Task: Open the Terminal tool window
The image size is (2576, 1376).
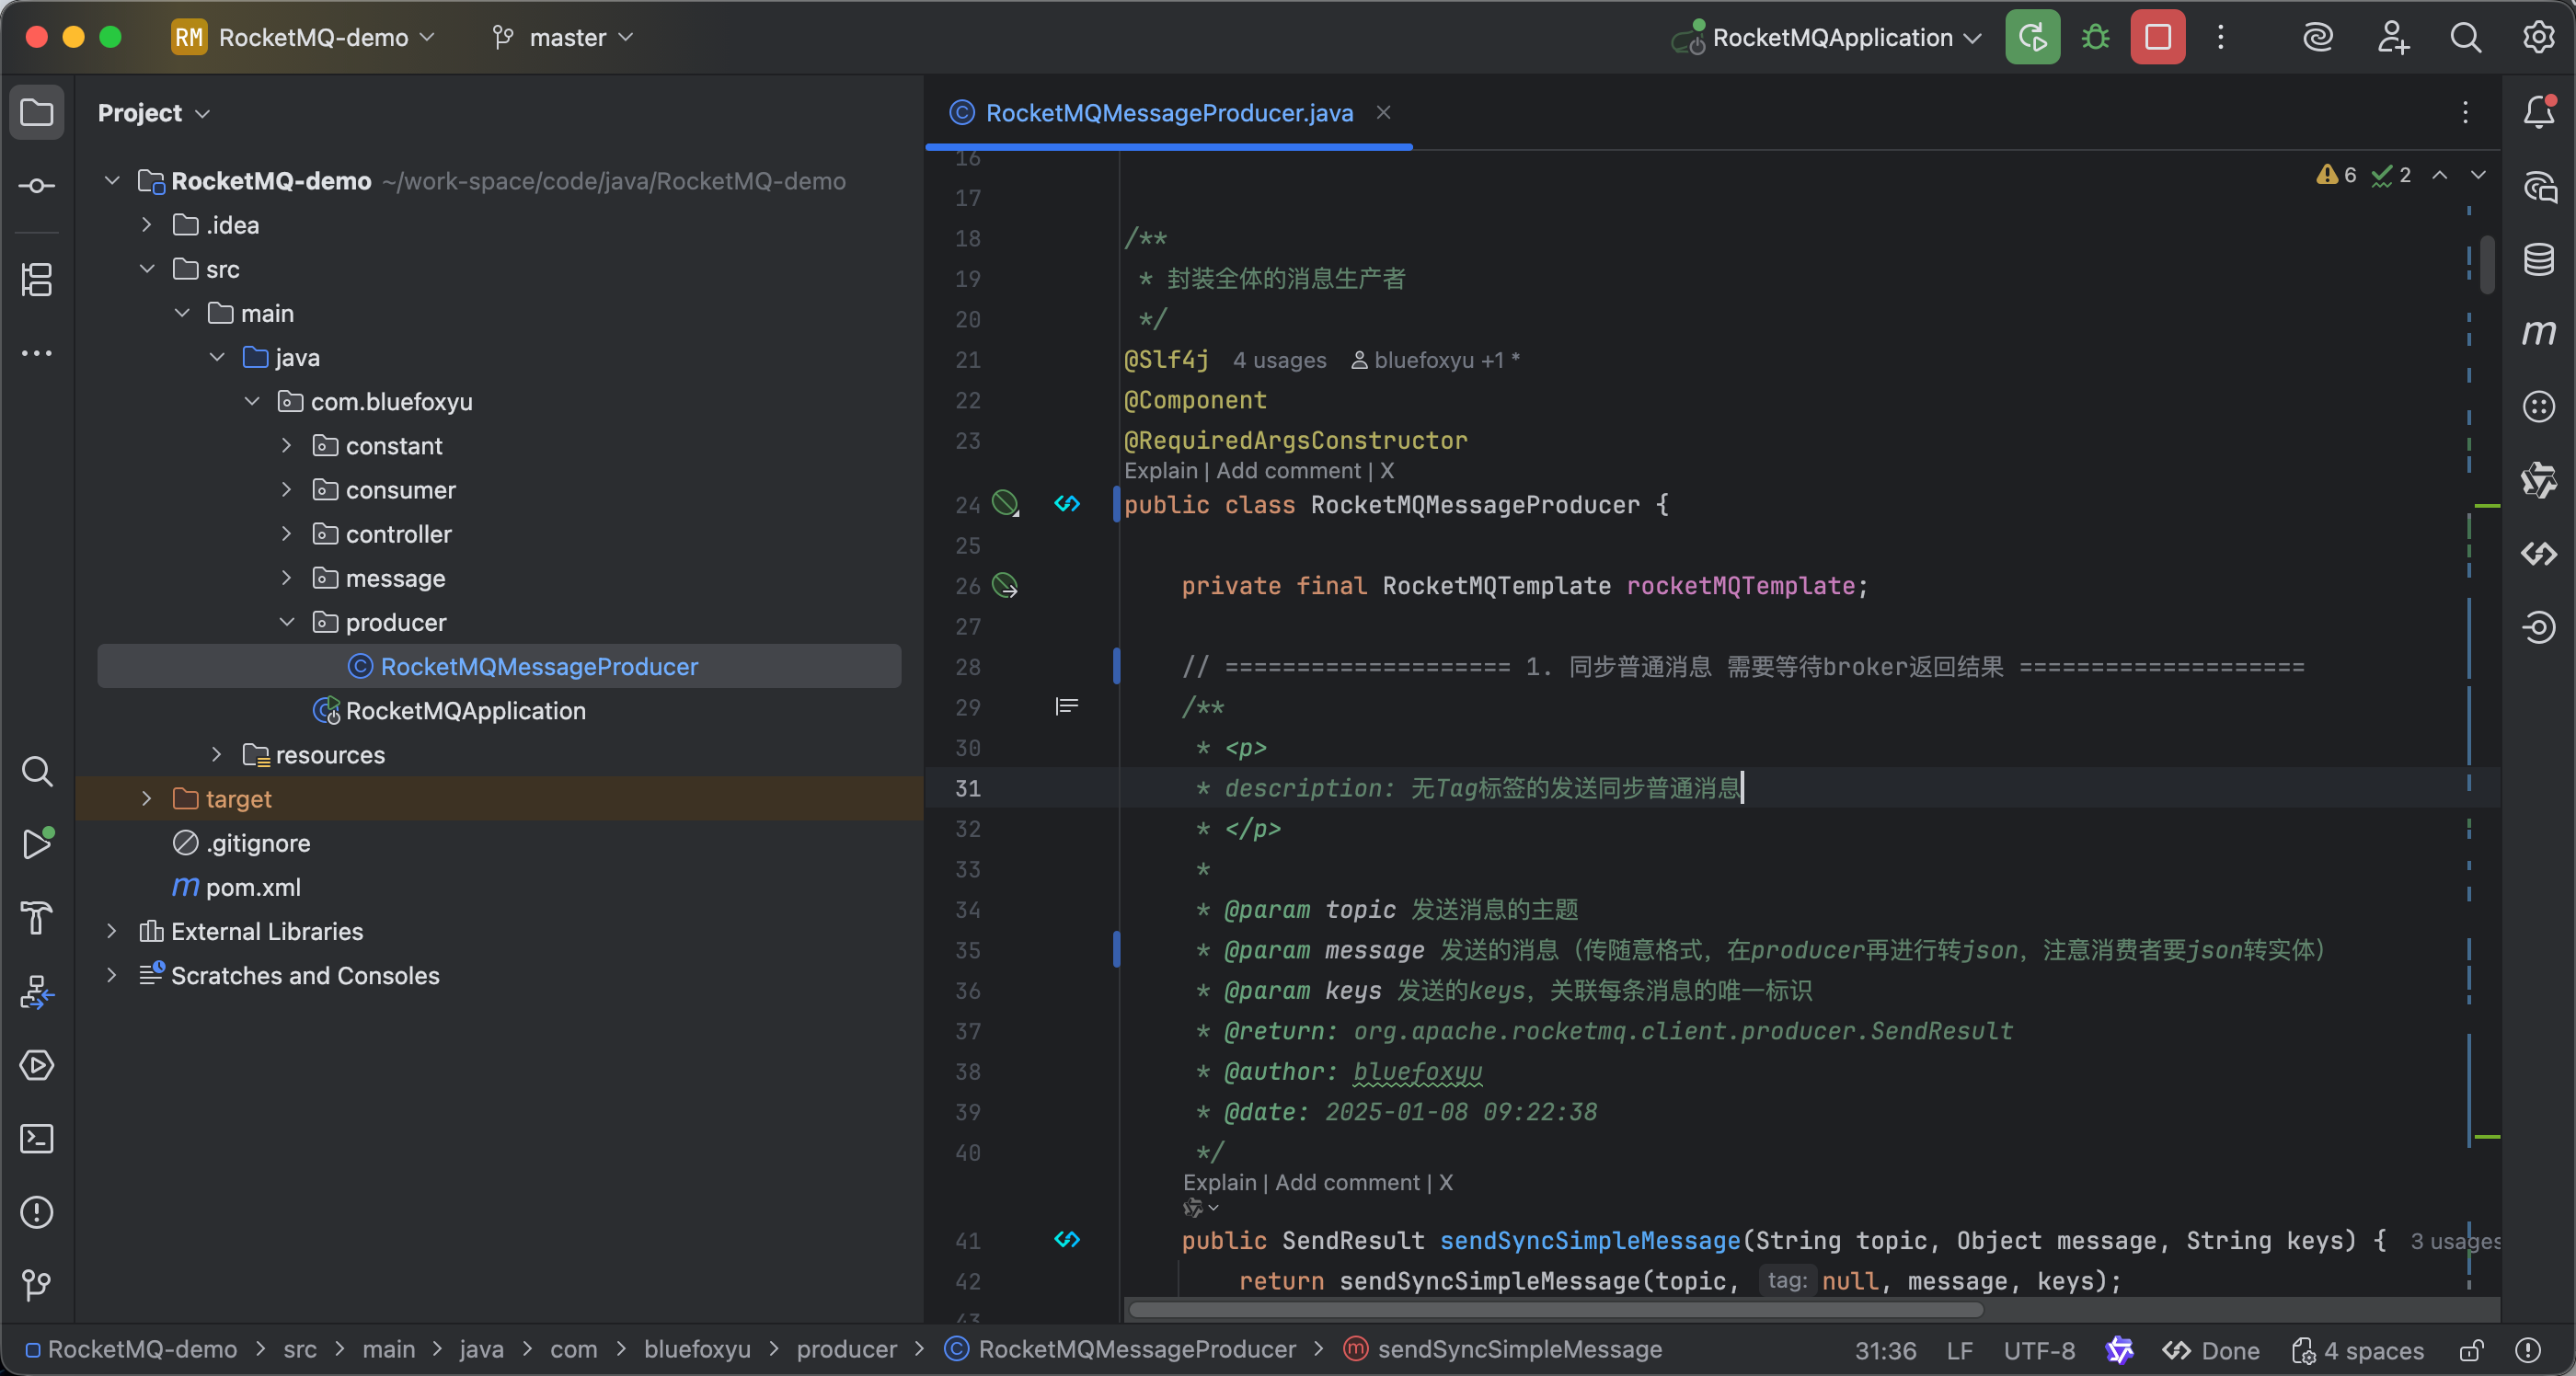Action: click(x=37, y=1138)
